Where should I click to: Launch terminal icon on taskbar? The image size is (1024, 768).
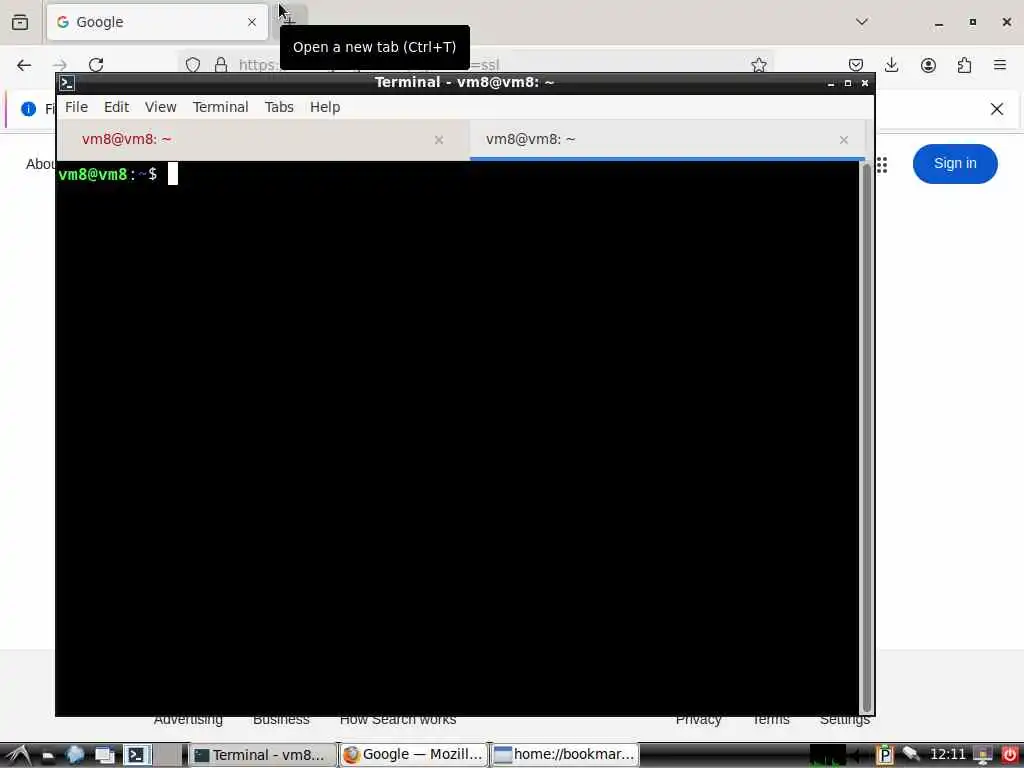coord(136,755)
